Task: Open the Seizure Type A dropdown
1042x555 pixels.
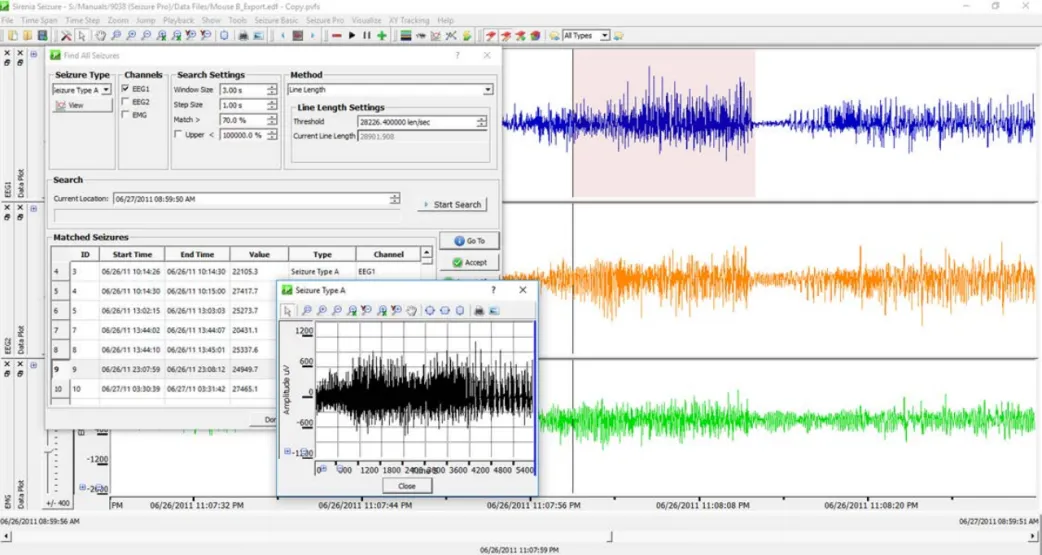Action: [x=106, y=90]
